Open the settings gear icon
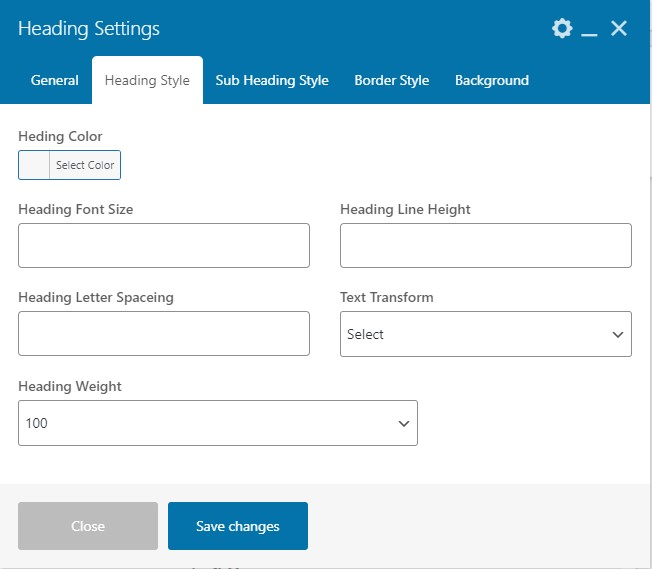Screen dimensions: 652x569 point(562,29)
